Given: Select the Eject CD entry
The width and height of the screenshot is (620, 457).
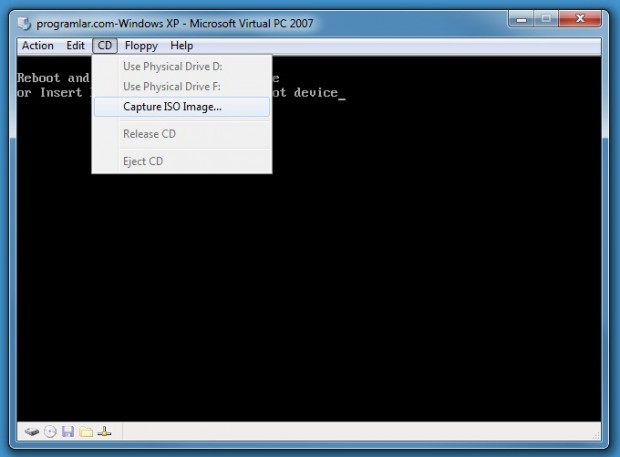Looking at the screenshot, I should (x=182, y=161).
